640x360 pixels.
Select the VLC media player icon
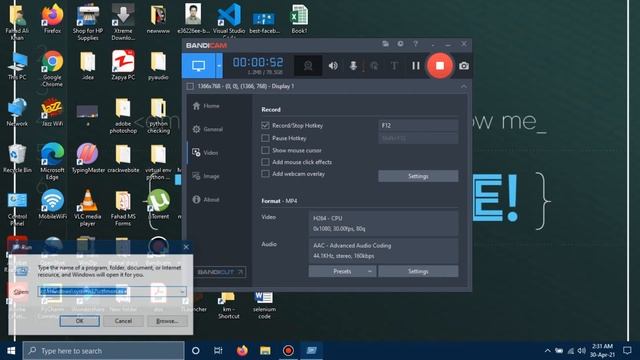coord(87,208)
